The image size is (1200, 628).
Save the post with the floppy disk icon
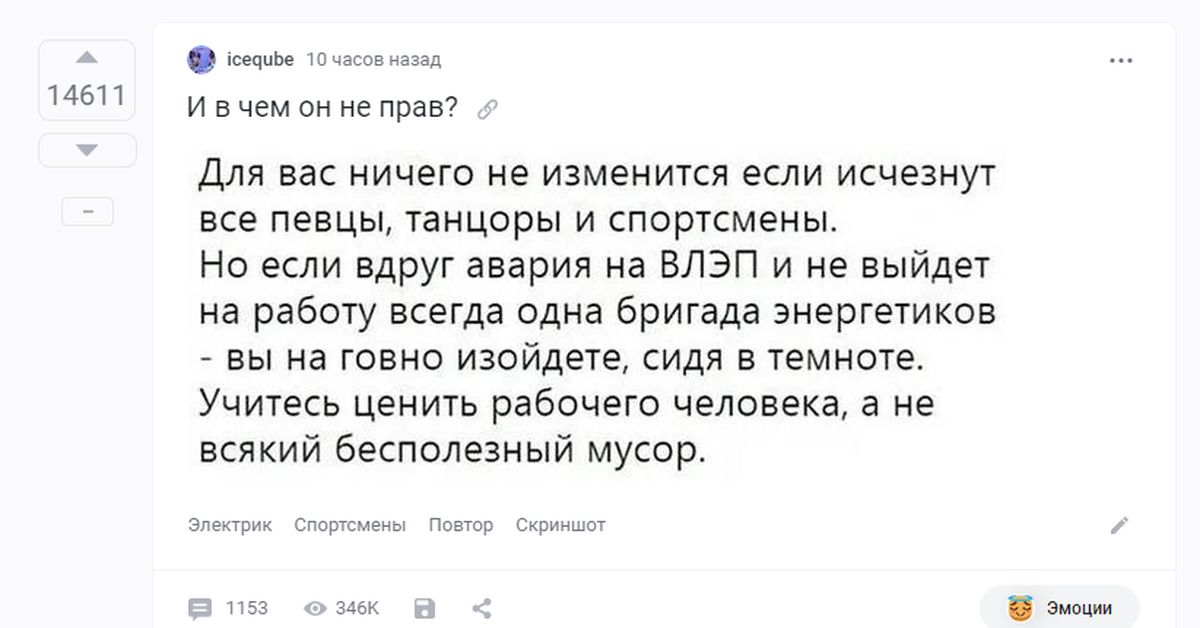pos(425,608)
